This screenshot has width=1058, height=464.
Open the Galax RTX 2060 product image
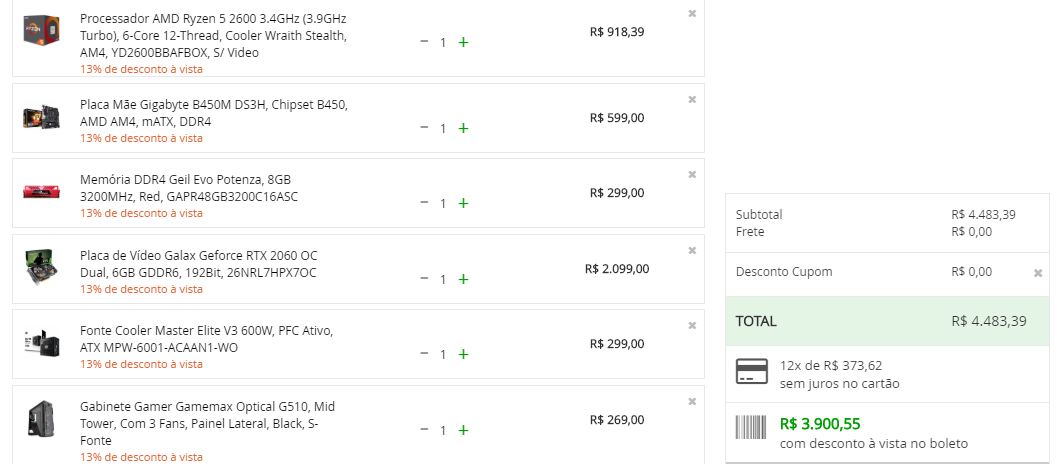[x=42, y=268]
